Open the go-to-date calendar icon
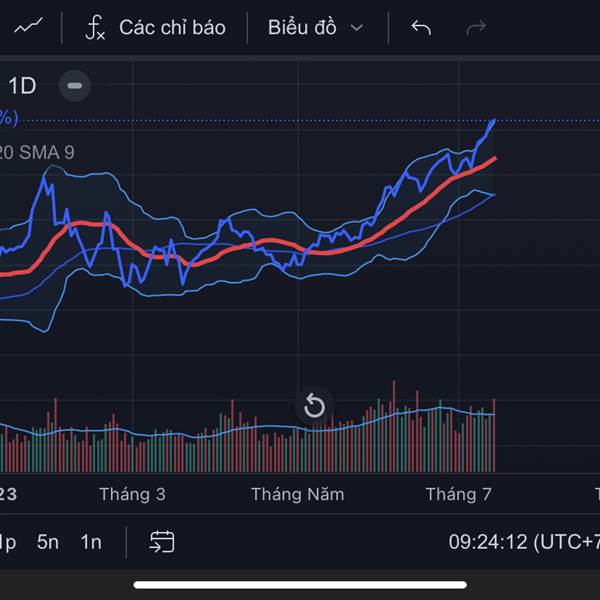This screenshot has width=600, height=600. pyautogui.click(x=162, y=542)
